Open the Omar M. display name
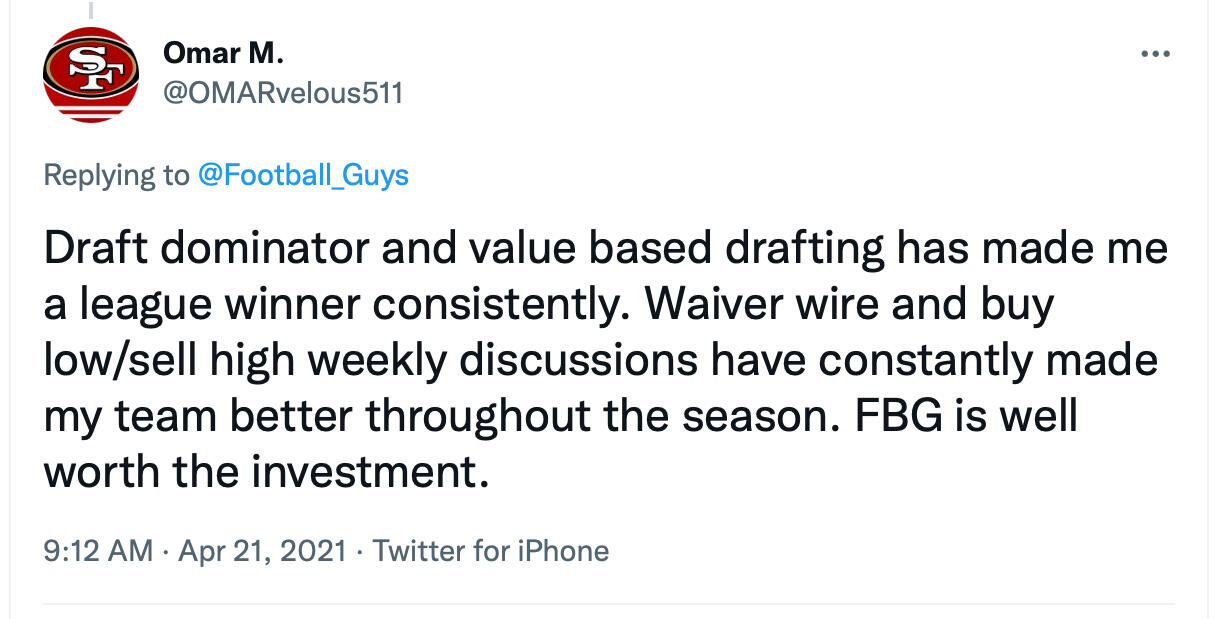 click(216, 54)
